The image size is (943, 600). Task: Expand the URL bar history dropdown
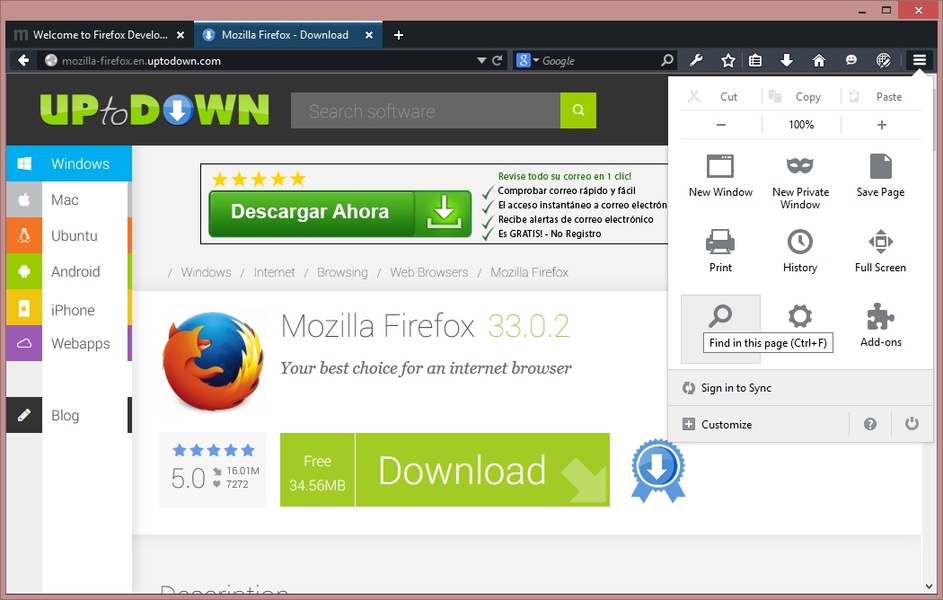[x=481, y=61]
